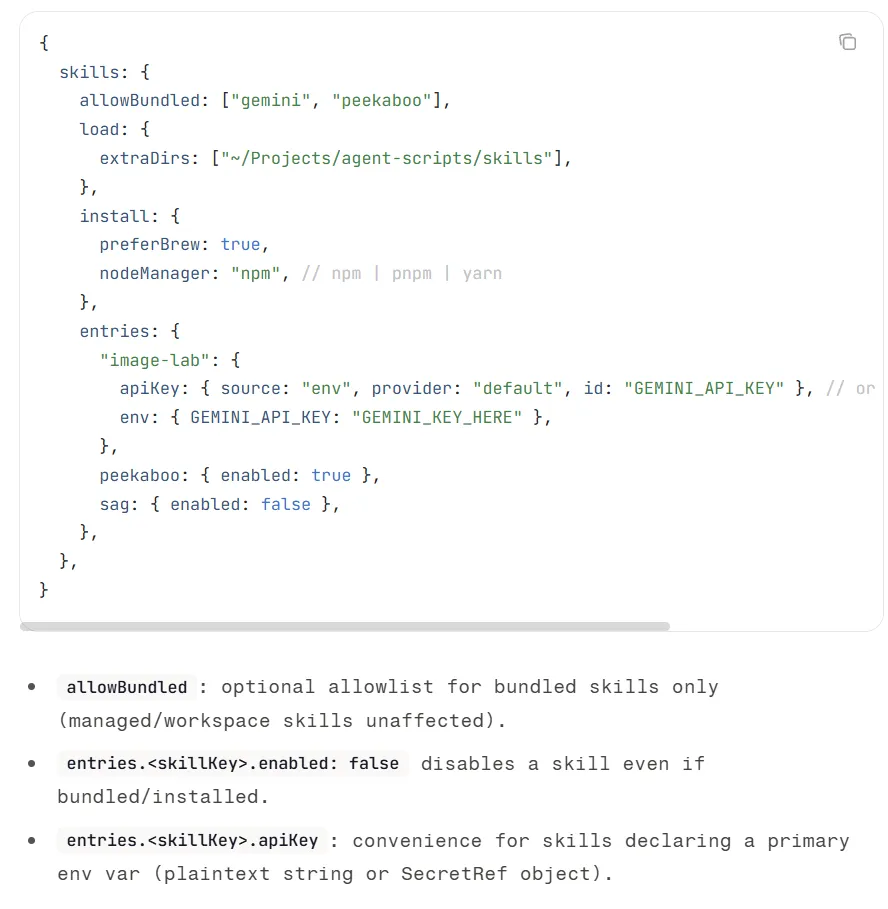Click the skills key at top of config
The image size is (888, 909).
click(89, 72)
